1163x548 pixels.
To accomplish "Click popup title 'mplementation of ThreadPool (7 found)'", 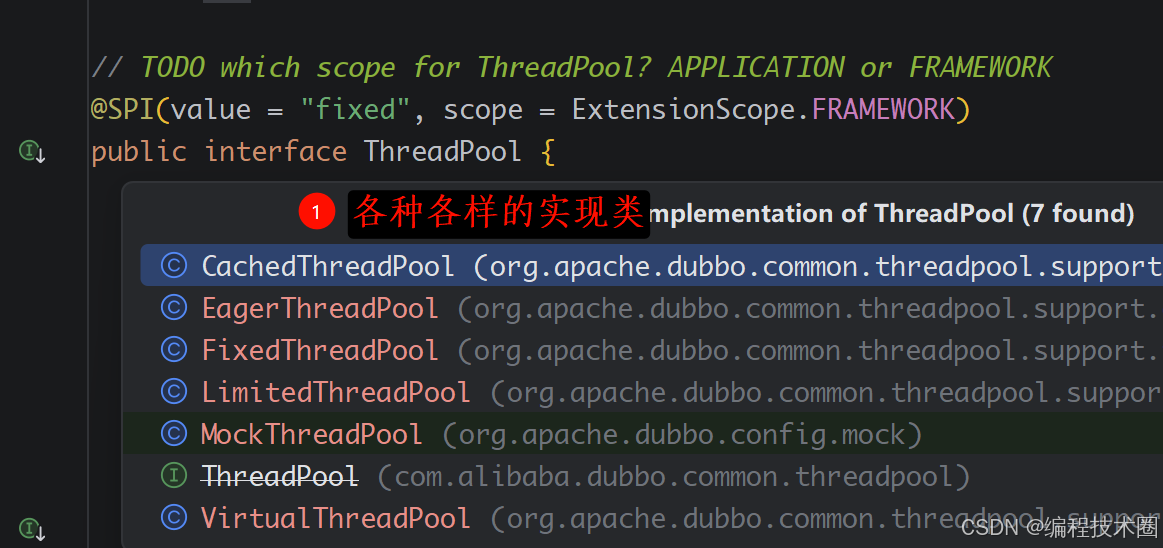I will tap(892, 214).
